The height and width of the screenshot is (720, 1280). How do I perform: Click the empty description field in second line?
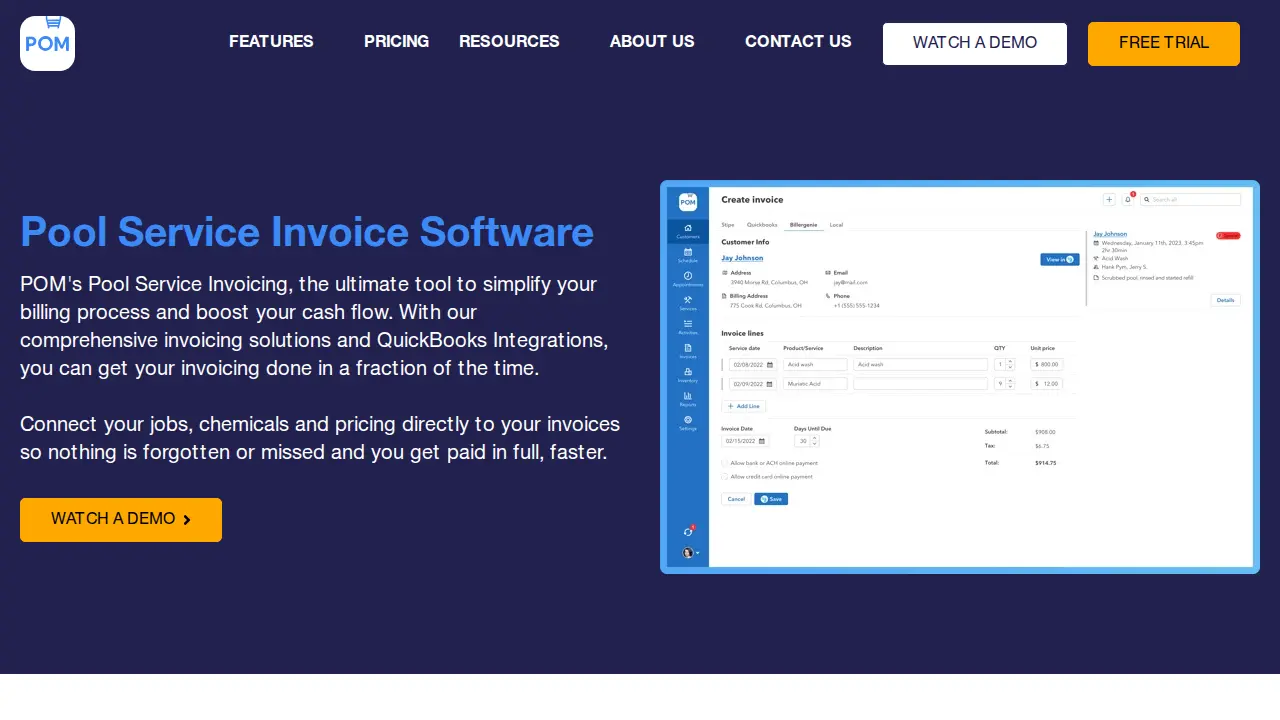[x=920, y=384]
